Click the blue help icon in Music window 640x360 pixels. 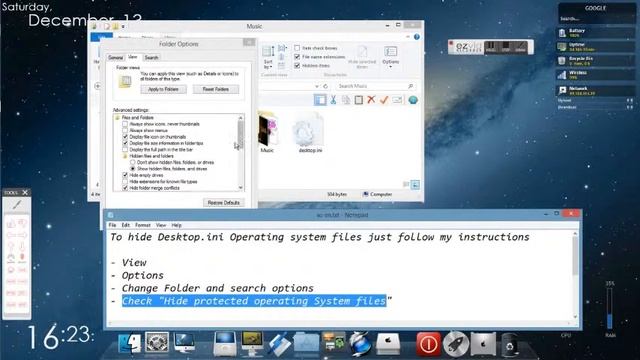[x=417, y=37]
